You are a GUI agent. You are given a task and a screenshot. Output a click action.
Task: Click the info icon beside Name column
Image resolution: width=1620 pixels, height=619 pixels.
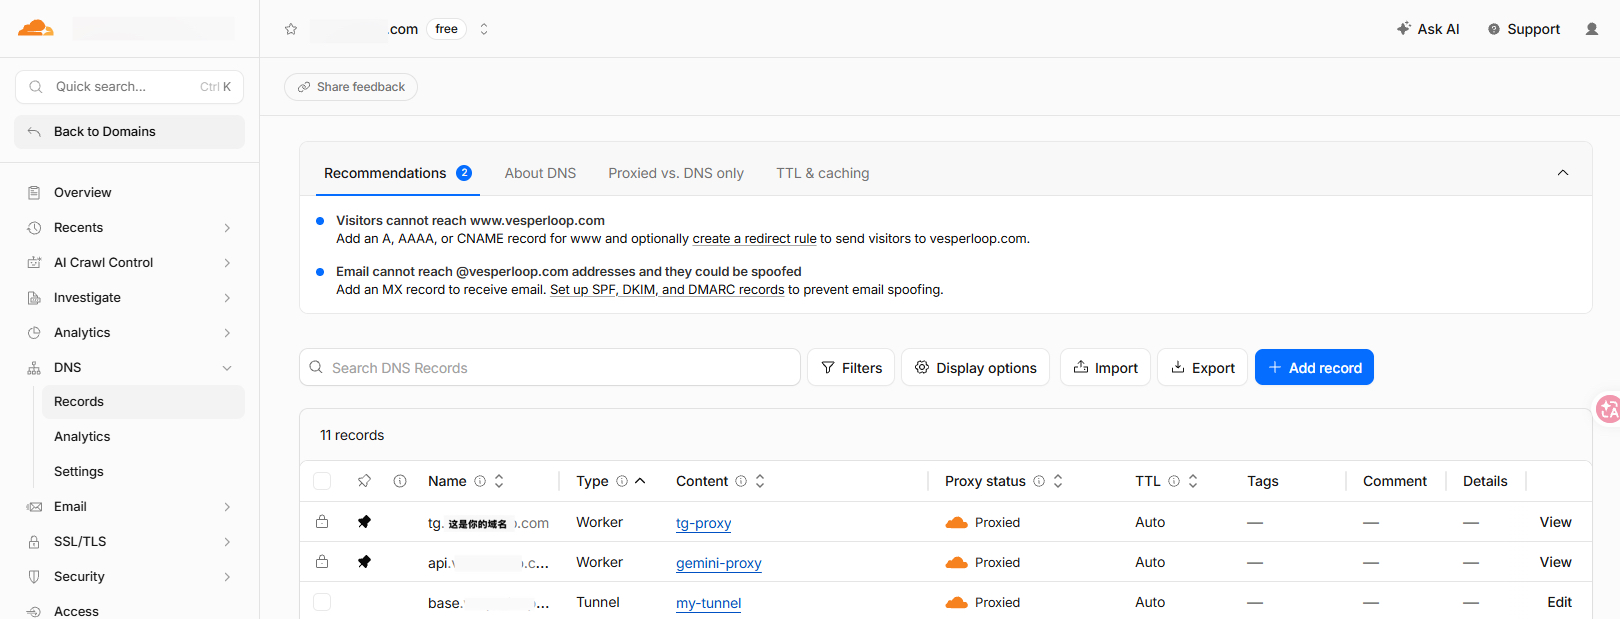point(480,481)
